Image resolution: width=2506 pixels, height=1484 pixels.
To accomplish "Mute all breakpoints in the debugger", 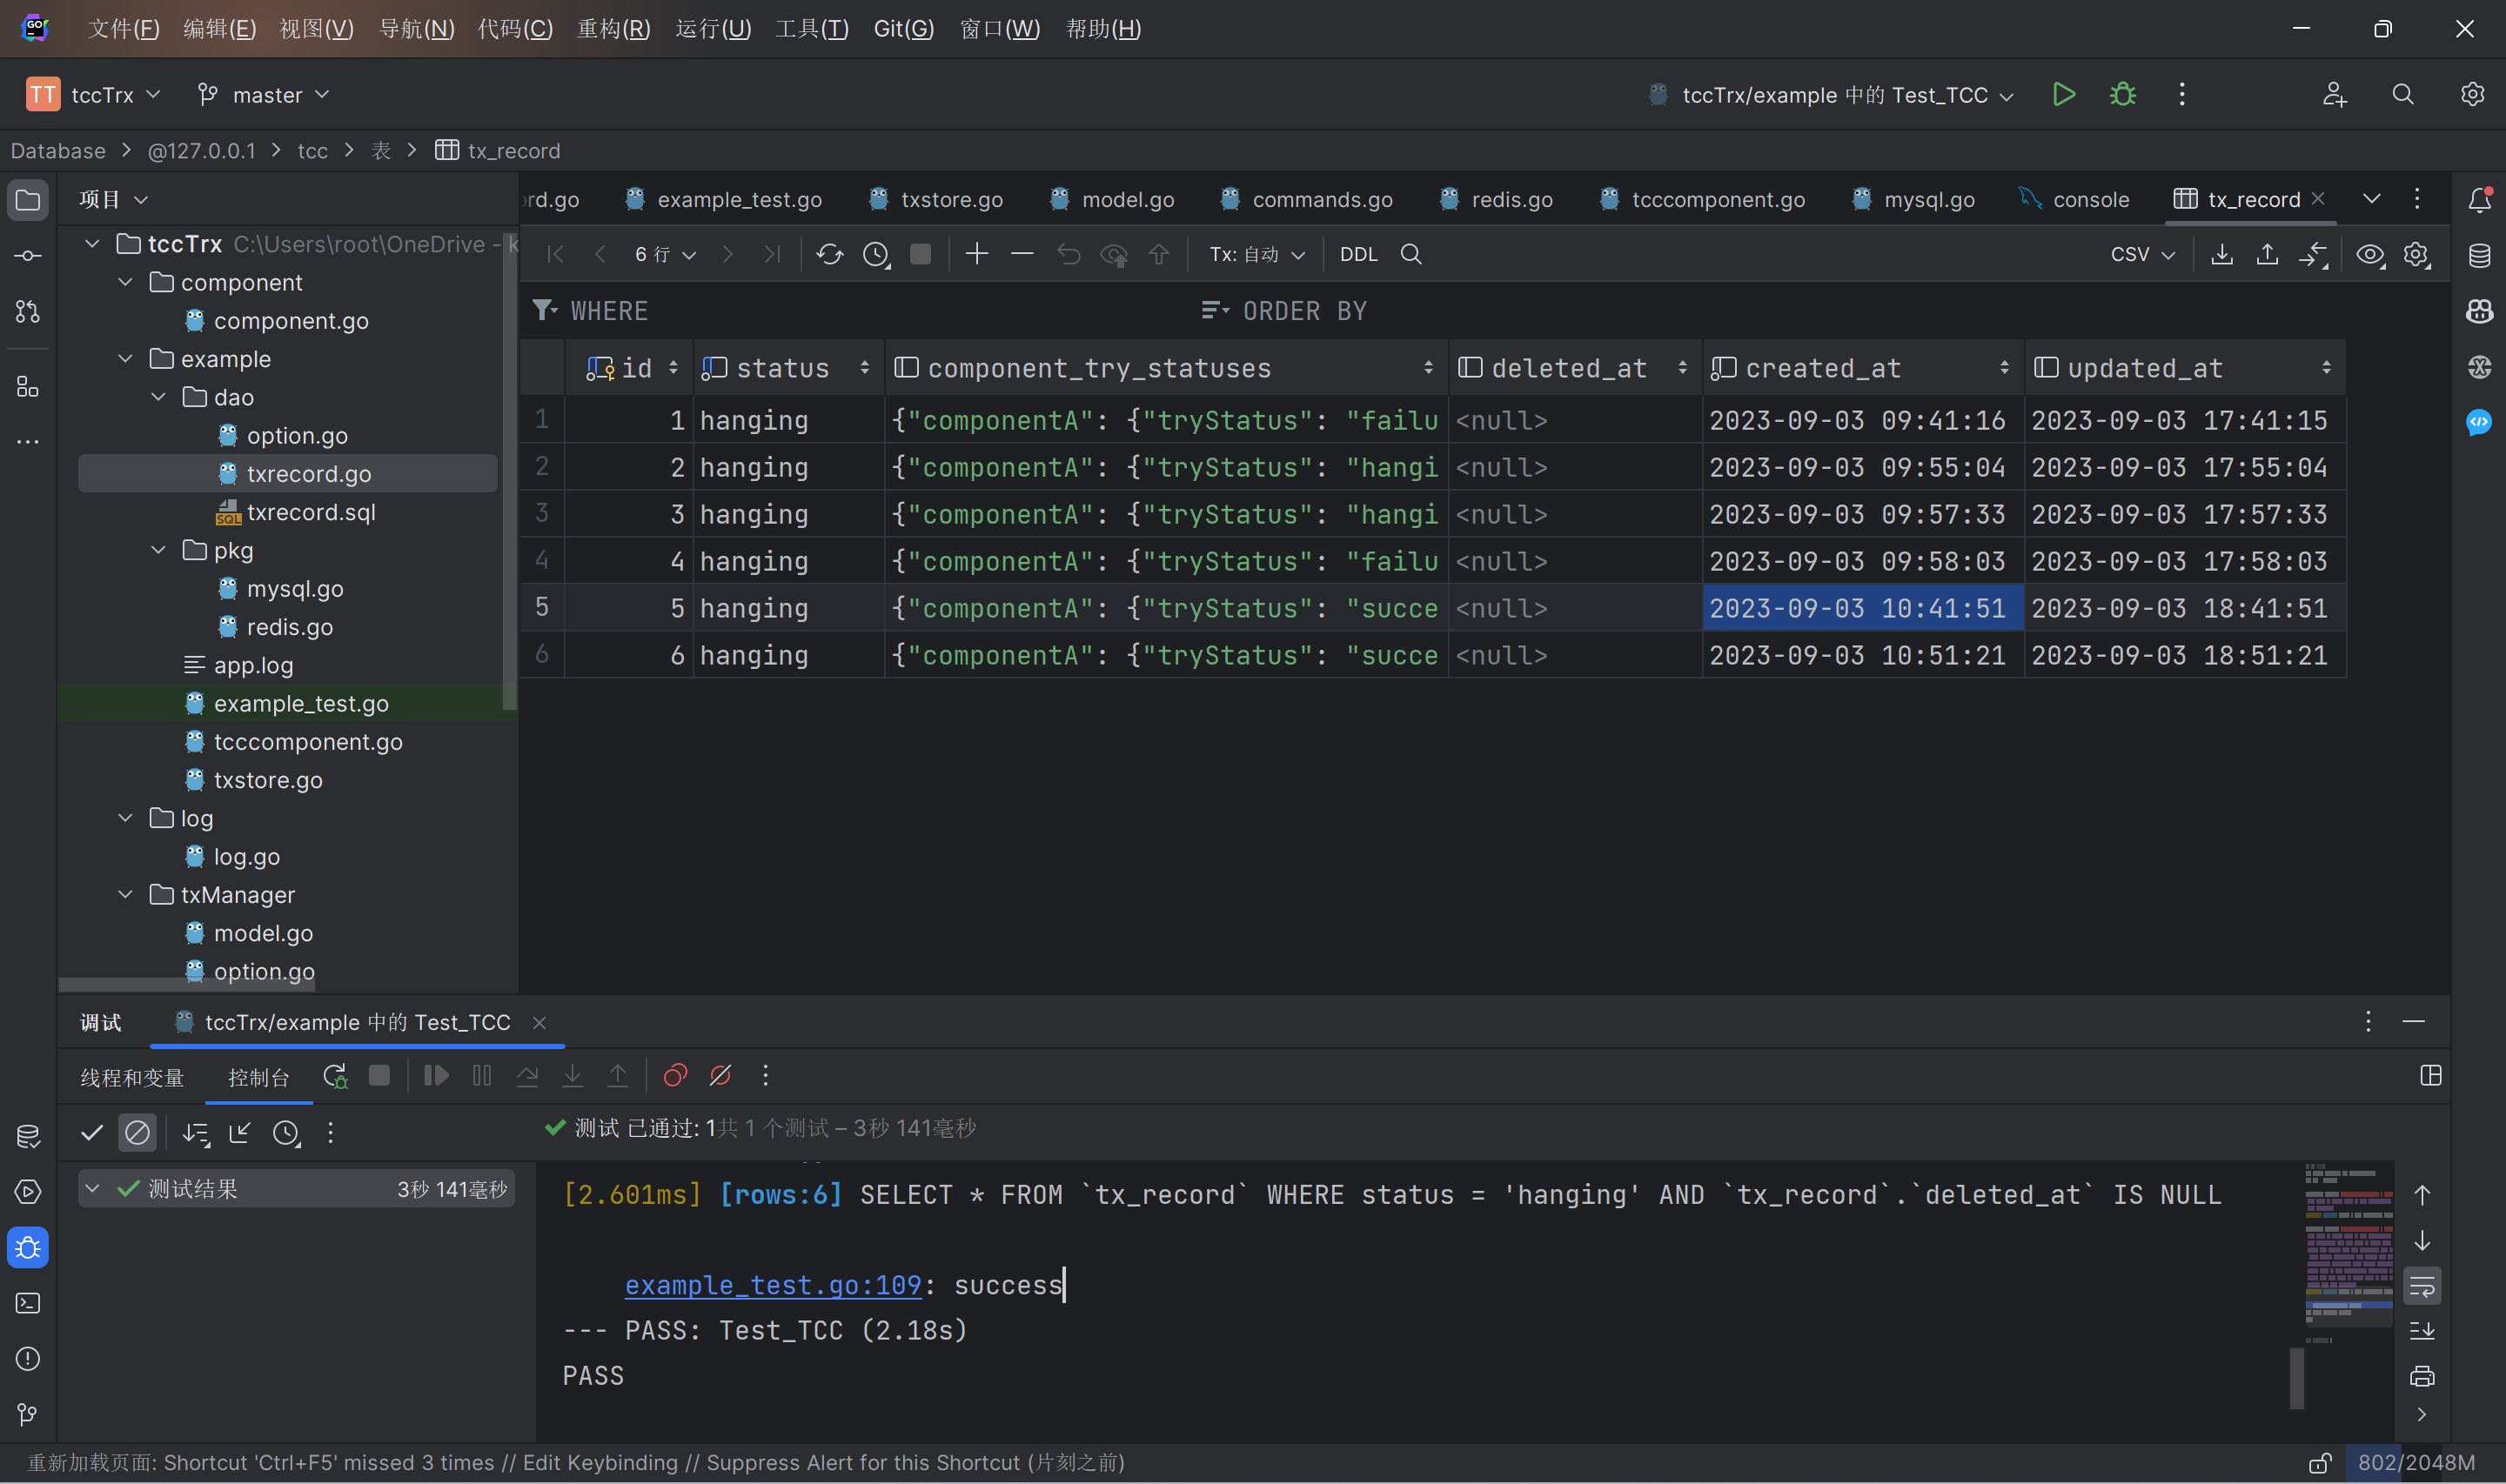I will click(721, 1075).
